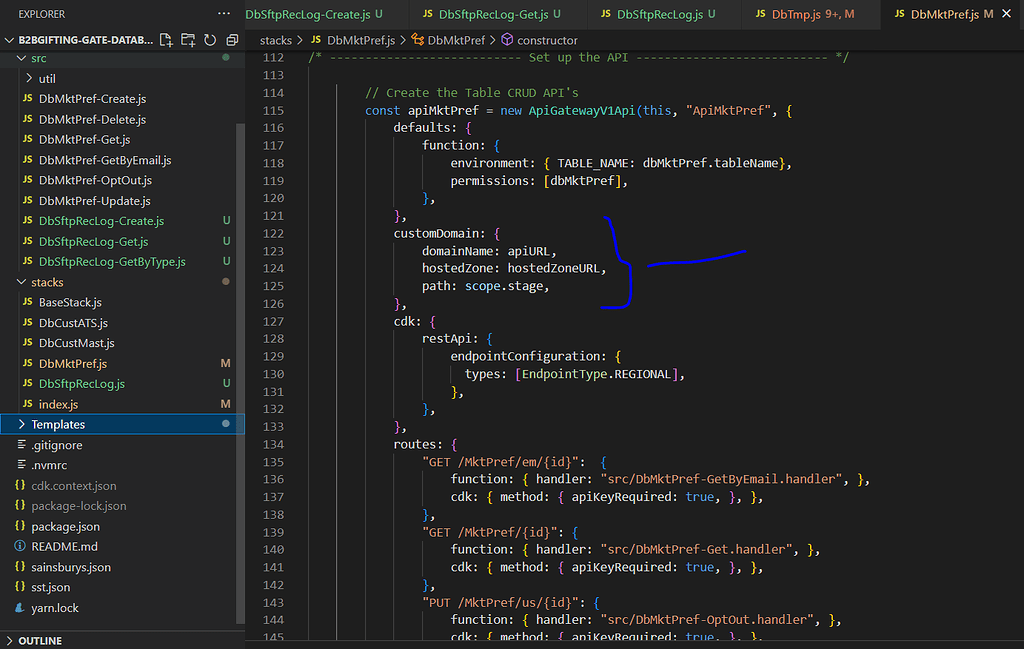Image resolution: width=1024 pixels, height=649 pixels.
Task: Open the DbSftpRecLog-Get.js tab
Action: point(486,14)
